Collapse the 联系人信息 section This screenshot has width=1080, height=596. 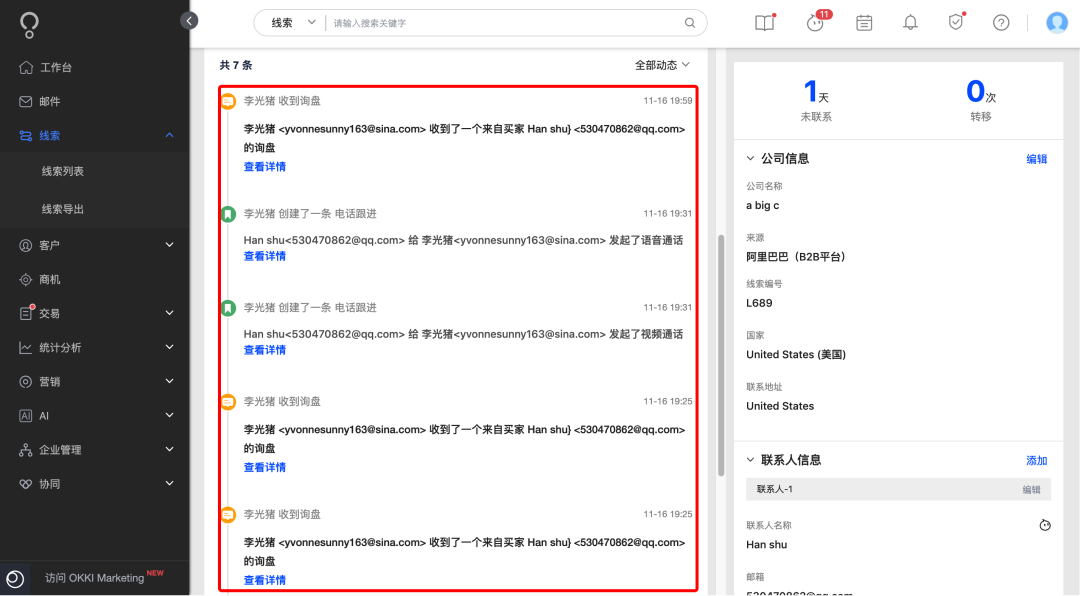pos(750,460)
